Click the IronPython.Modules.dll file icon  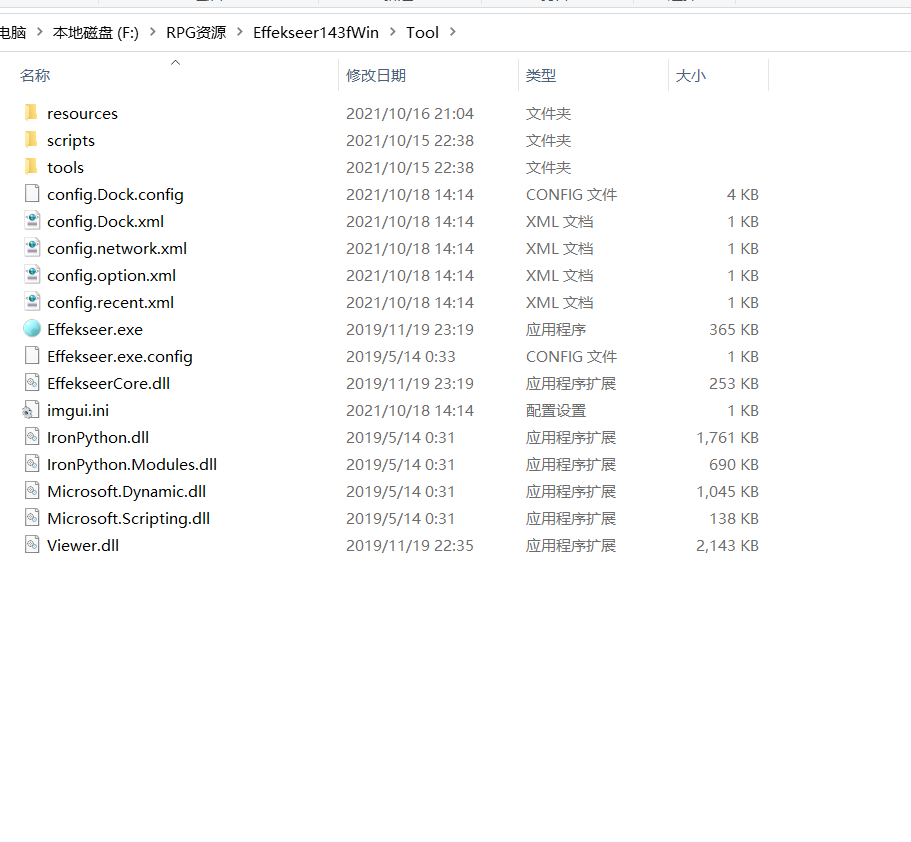pyautogui.click(x=32, y=464)
